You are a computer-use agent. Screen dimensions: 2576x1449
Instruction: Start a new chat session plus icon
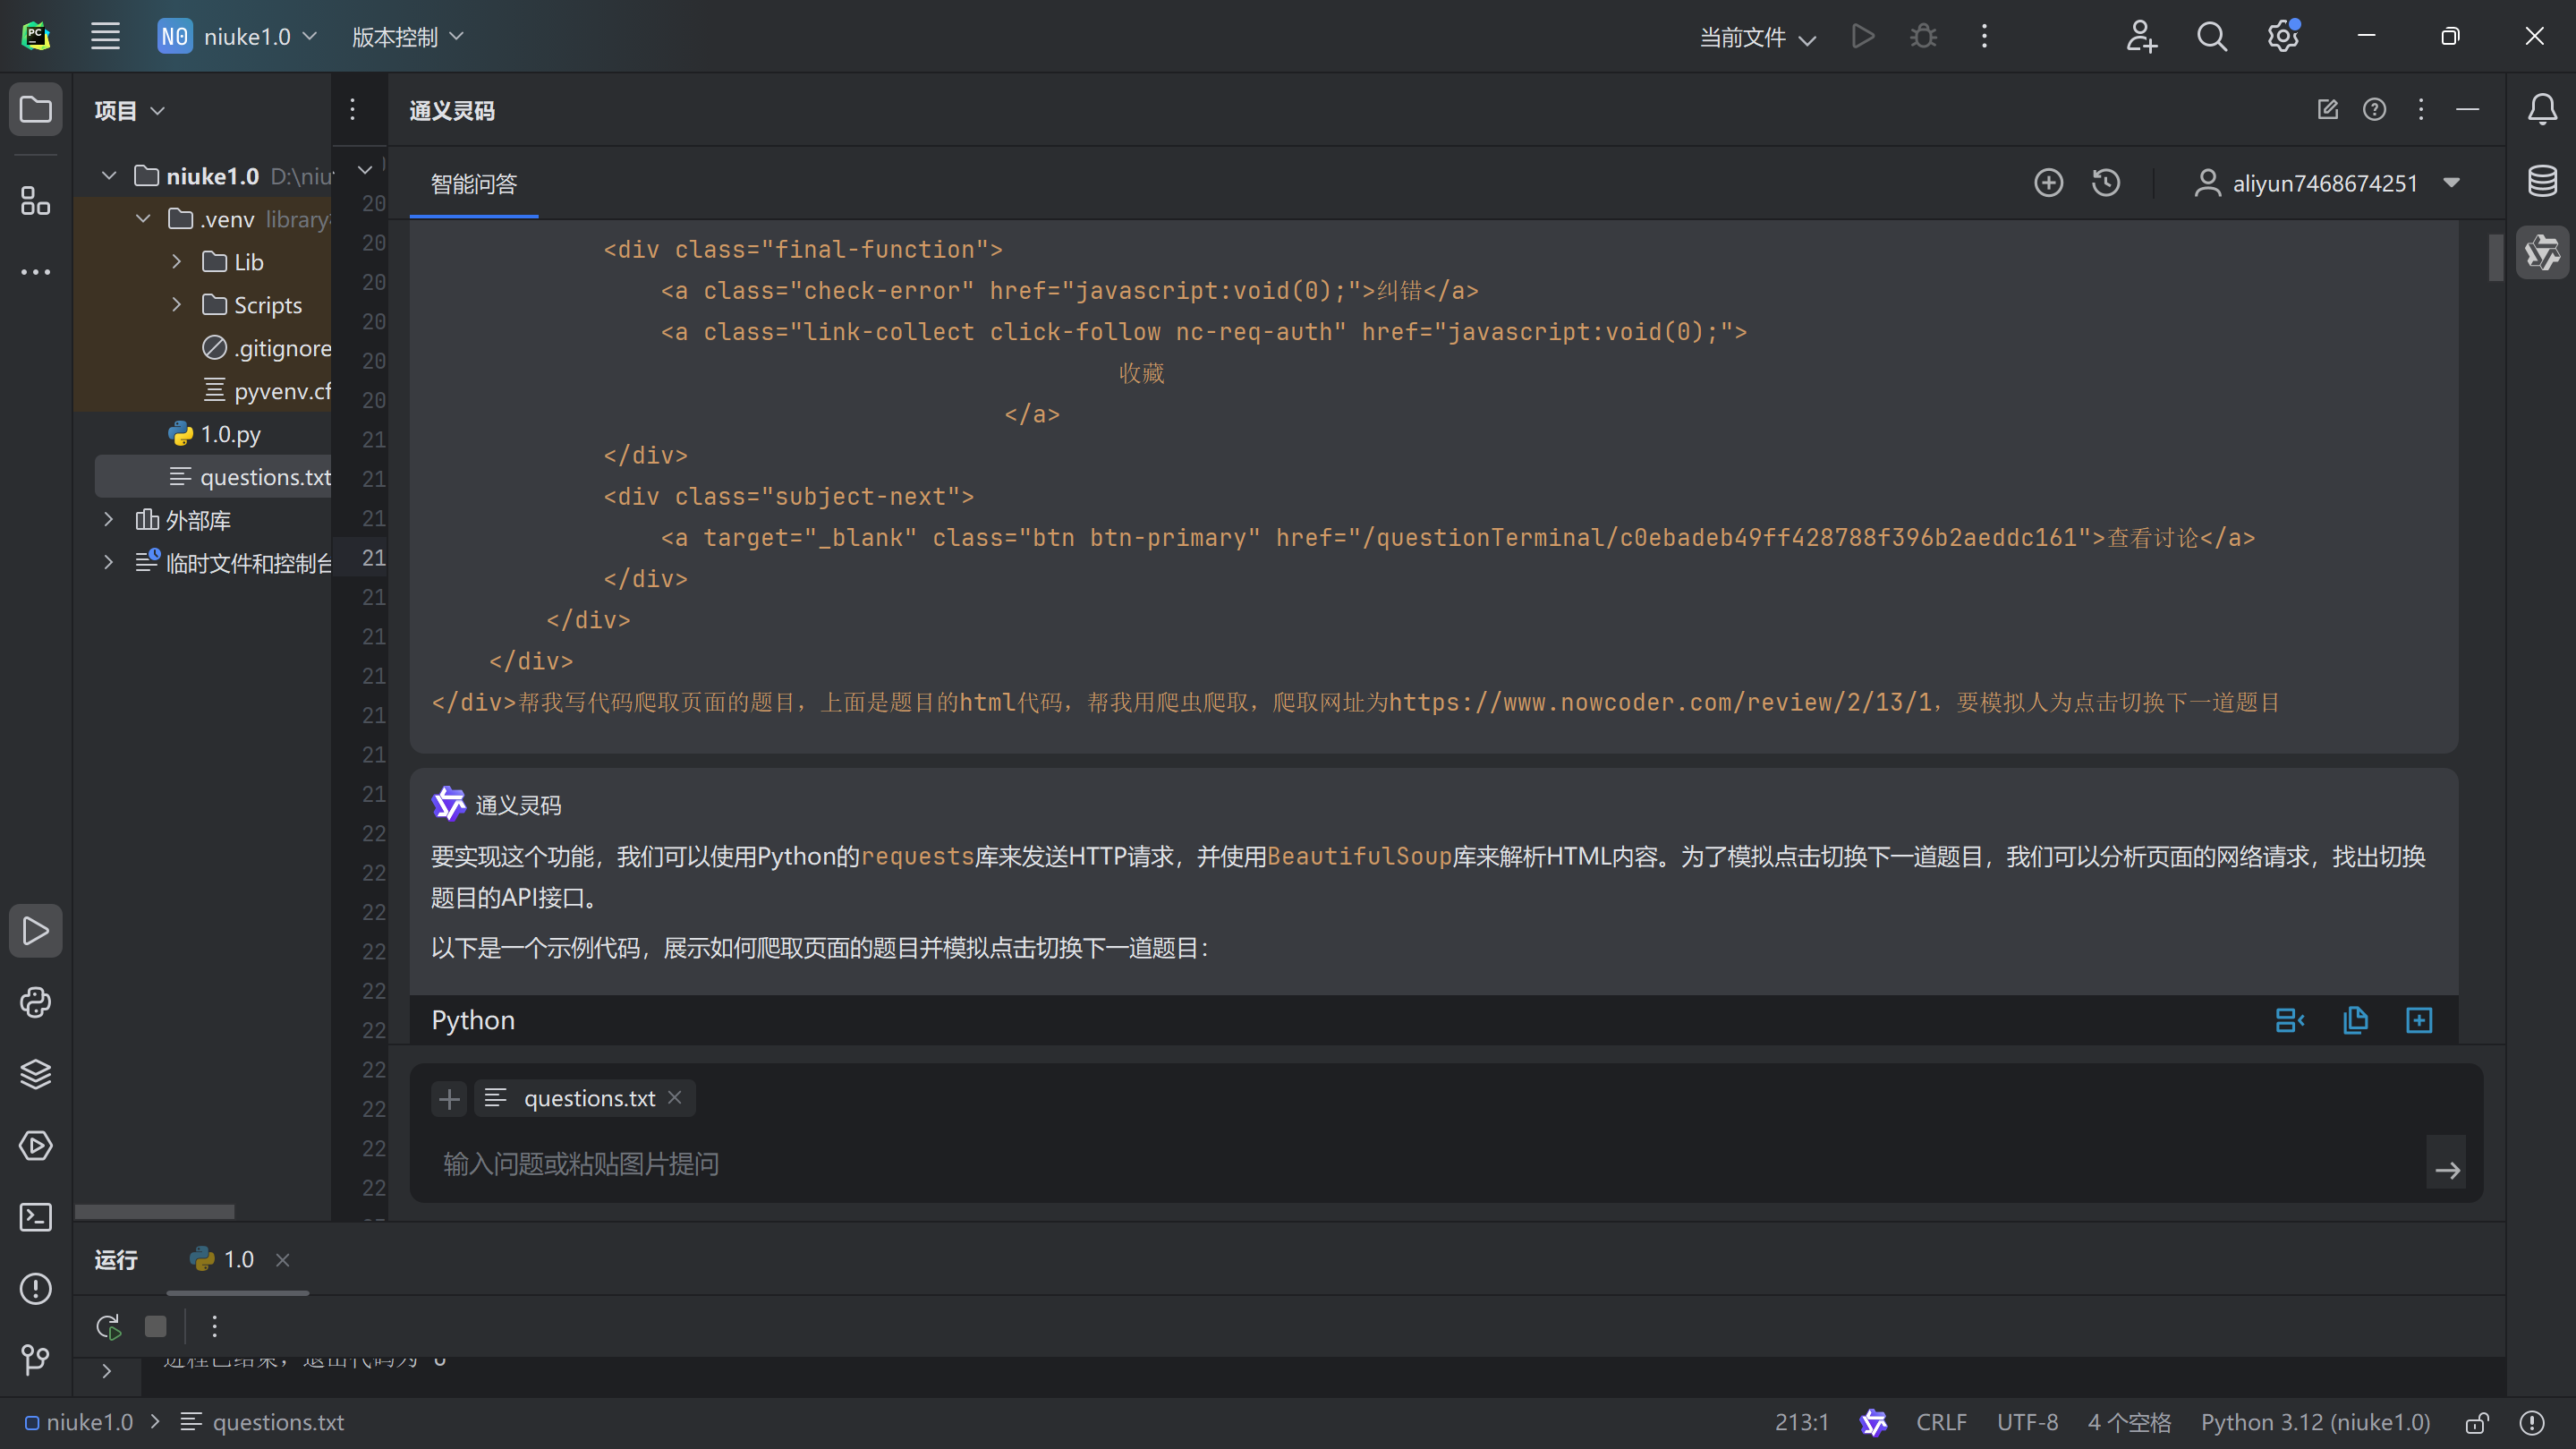pos(2048,183)
